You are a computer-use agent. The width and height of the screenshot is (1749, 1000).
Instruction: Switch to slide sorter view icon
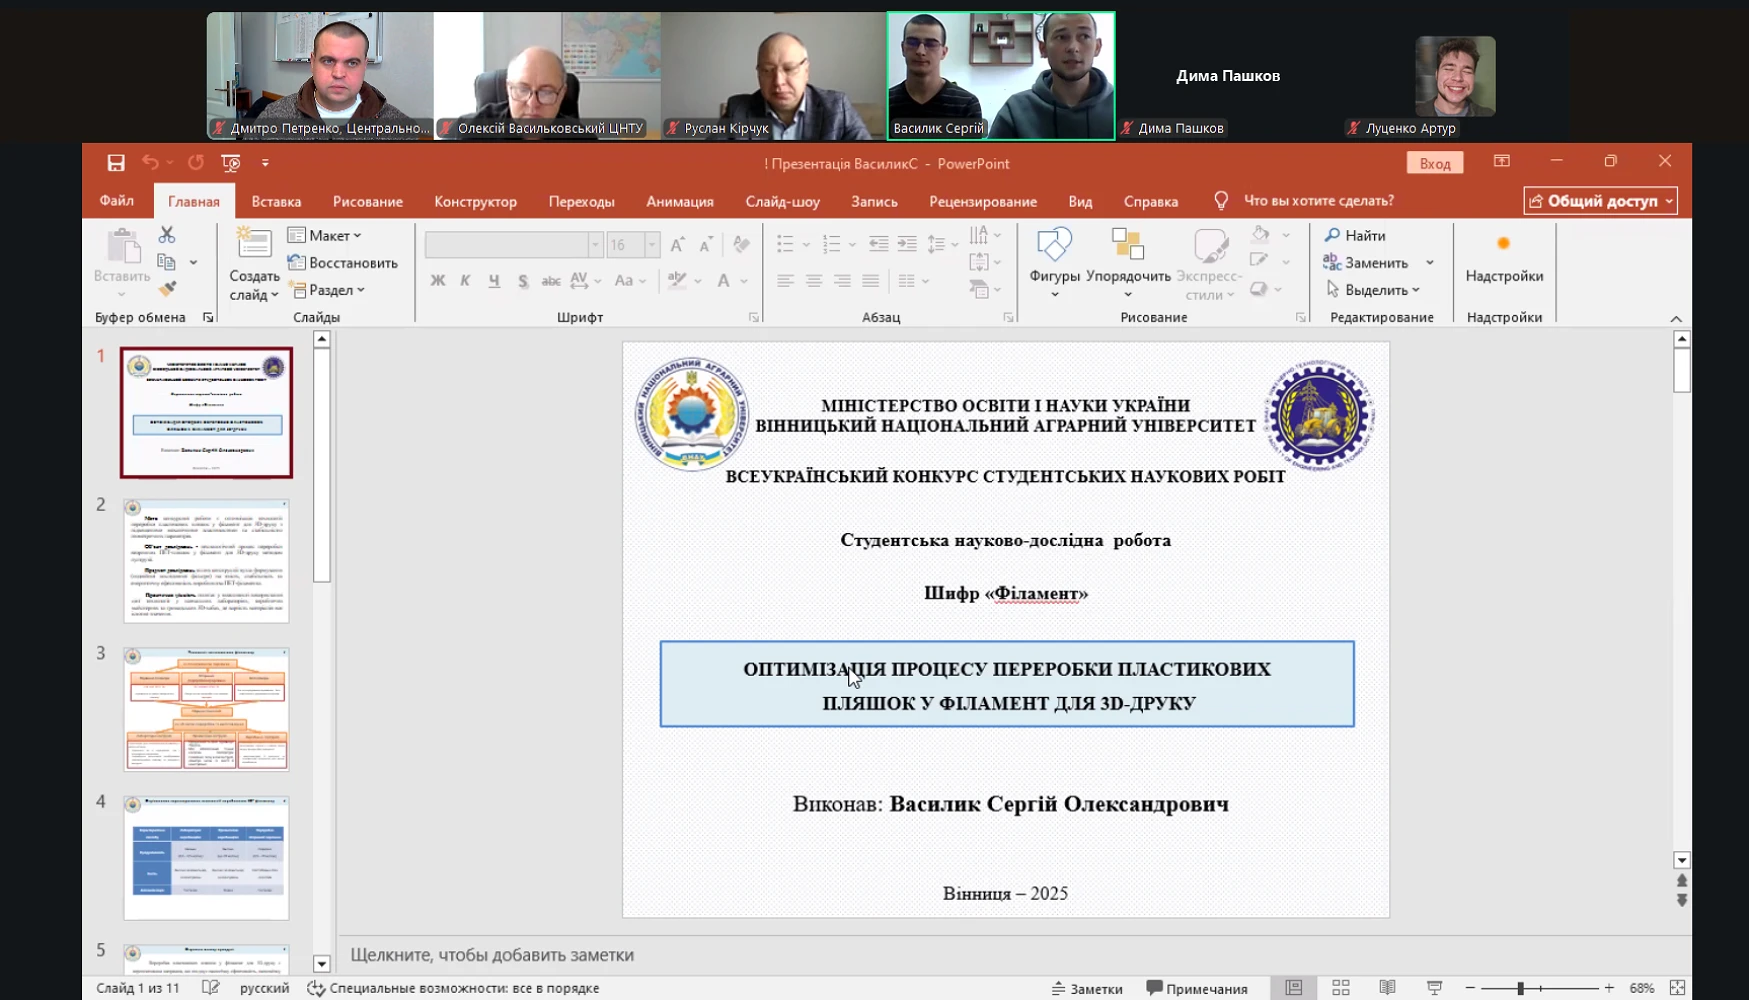(x=1340, y=988)
